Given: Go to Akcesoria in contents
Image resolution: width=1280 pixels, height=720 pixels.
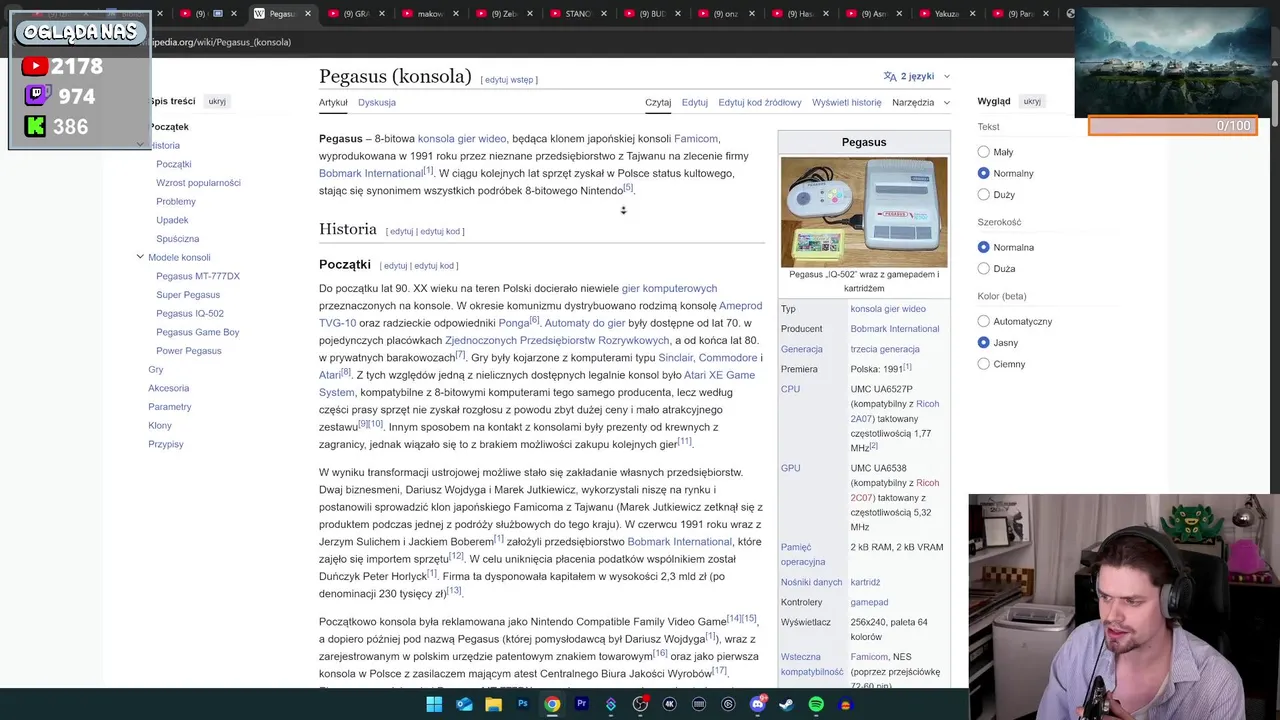Looking at the screenshot, I should click(x=168, y=388).
